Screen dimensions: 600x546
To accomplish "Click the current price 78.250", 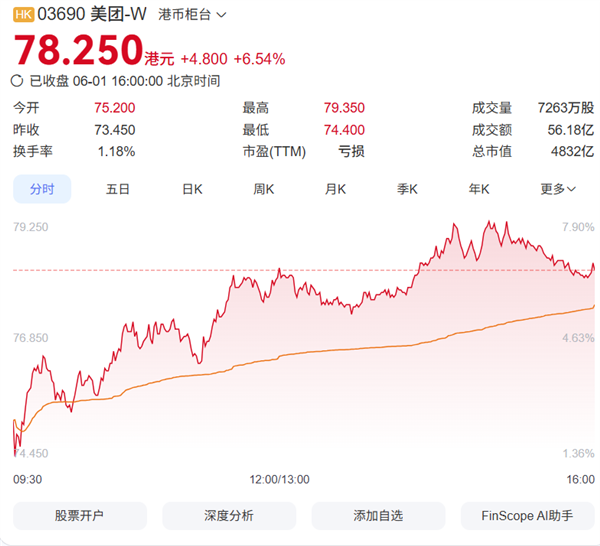I will pyautogui.click(x=78, y=50).
